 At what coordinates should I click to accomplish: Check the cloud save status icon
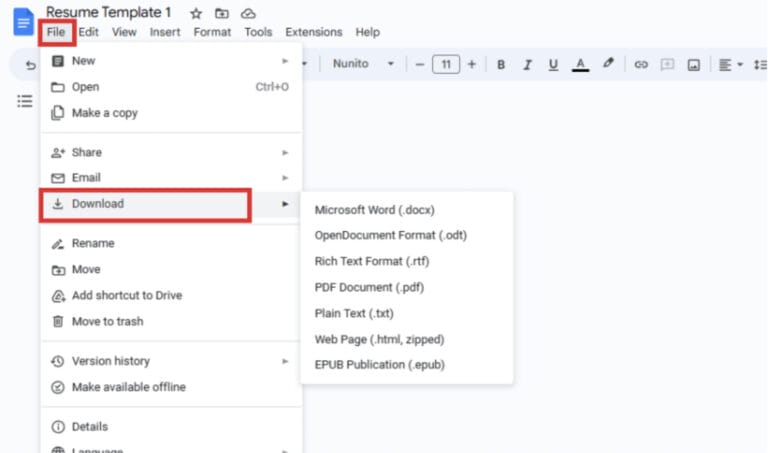tap(248, 14)
